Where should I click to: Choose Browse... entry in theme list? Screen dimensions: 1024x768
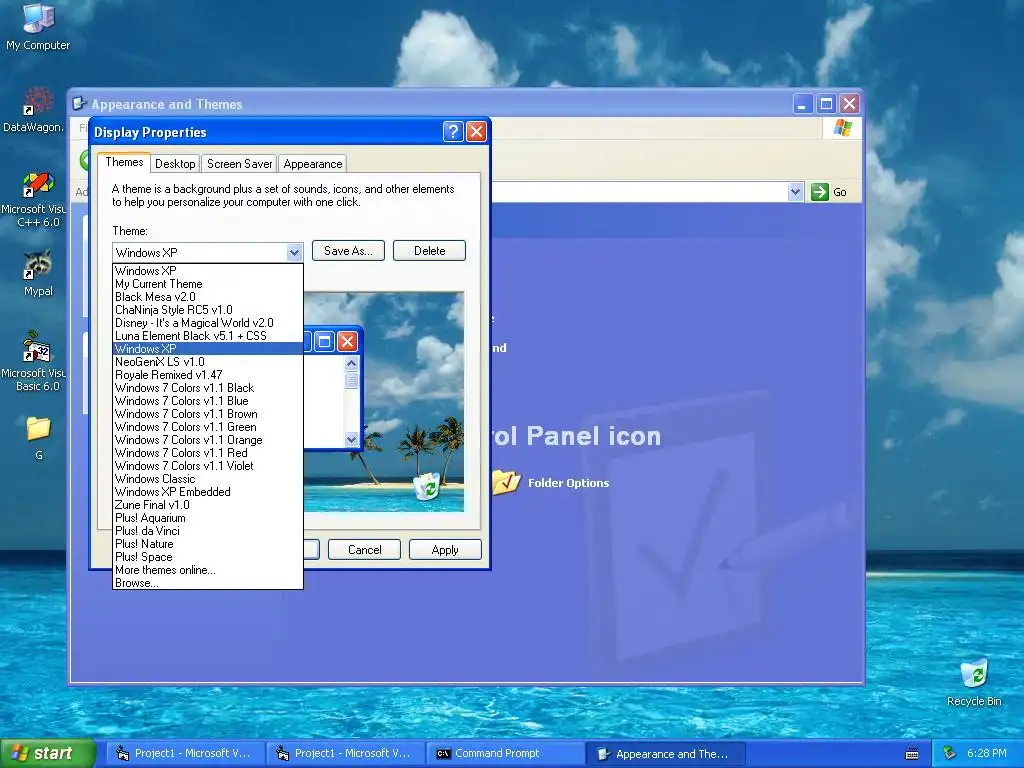208,583
